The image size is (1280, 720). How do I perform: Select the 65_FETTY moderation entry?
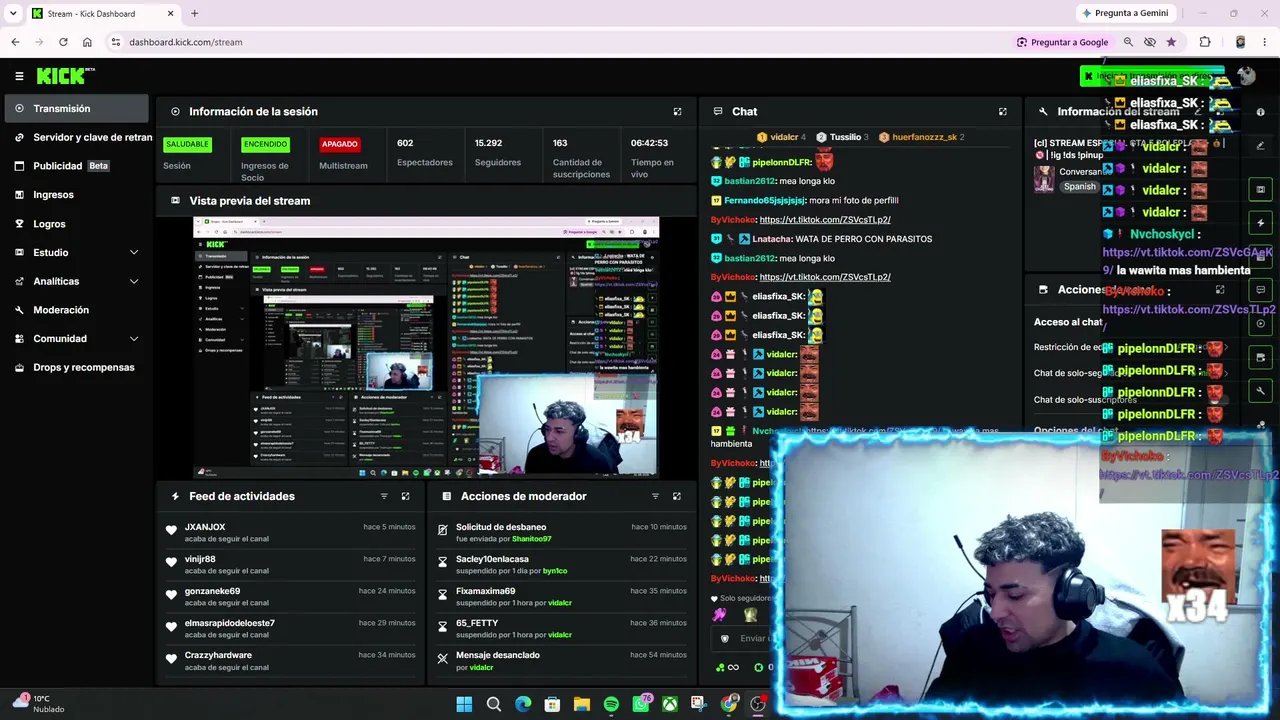(561, 629)
